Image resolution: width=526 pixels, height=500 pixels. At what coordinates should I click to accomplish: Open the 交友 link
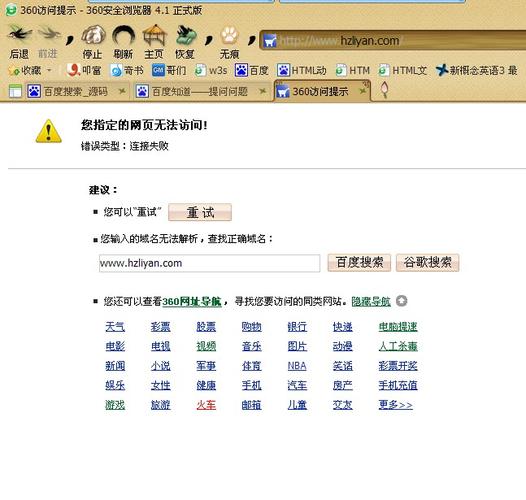click(343, 405)
